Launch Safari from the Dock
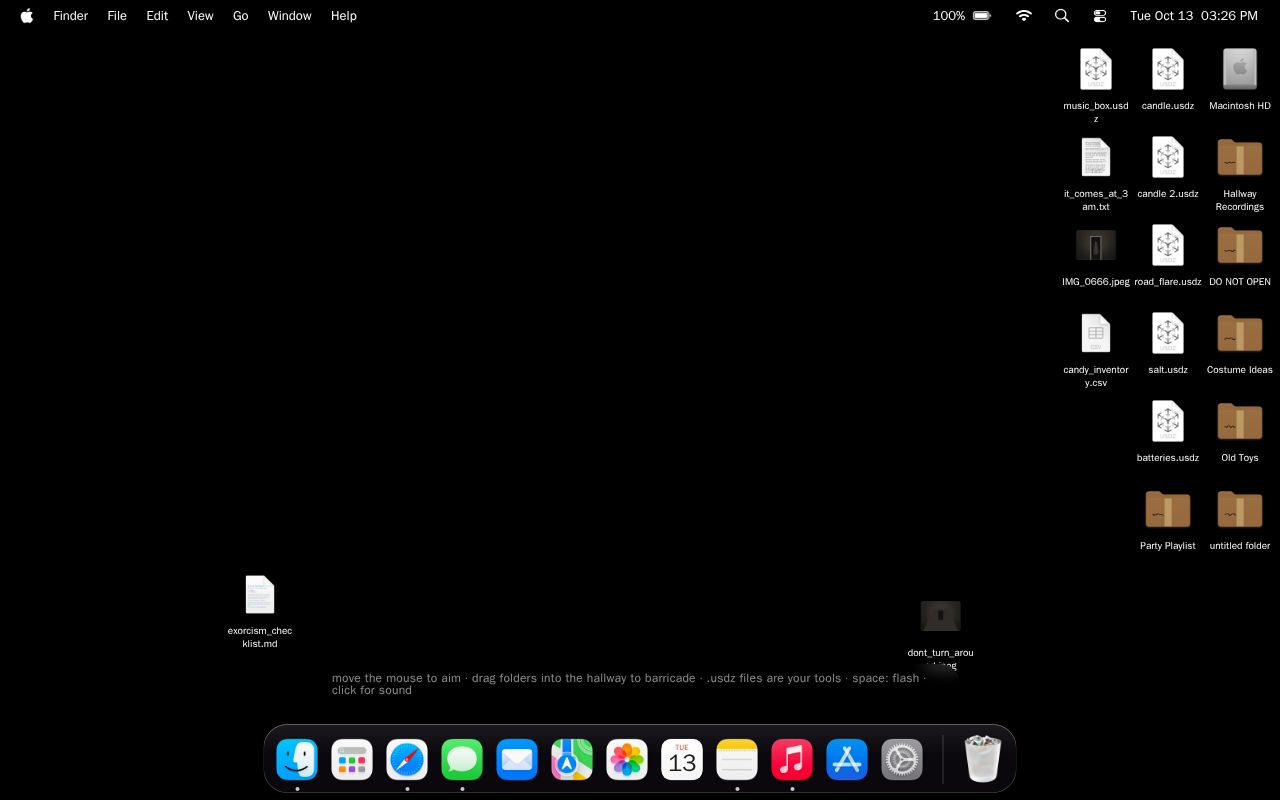Screen dimensions: 1280x800 coord(407,760)
